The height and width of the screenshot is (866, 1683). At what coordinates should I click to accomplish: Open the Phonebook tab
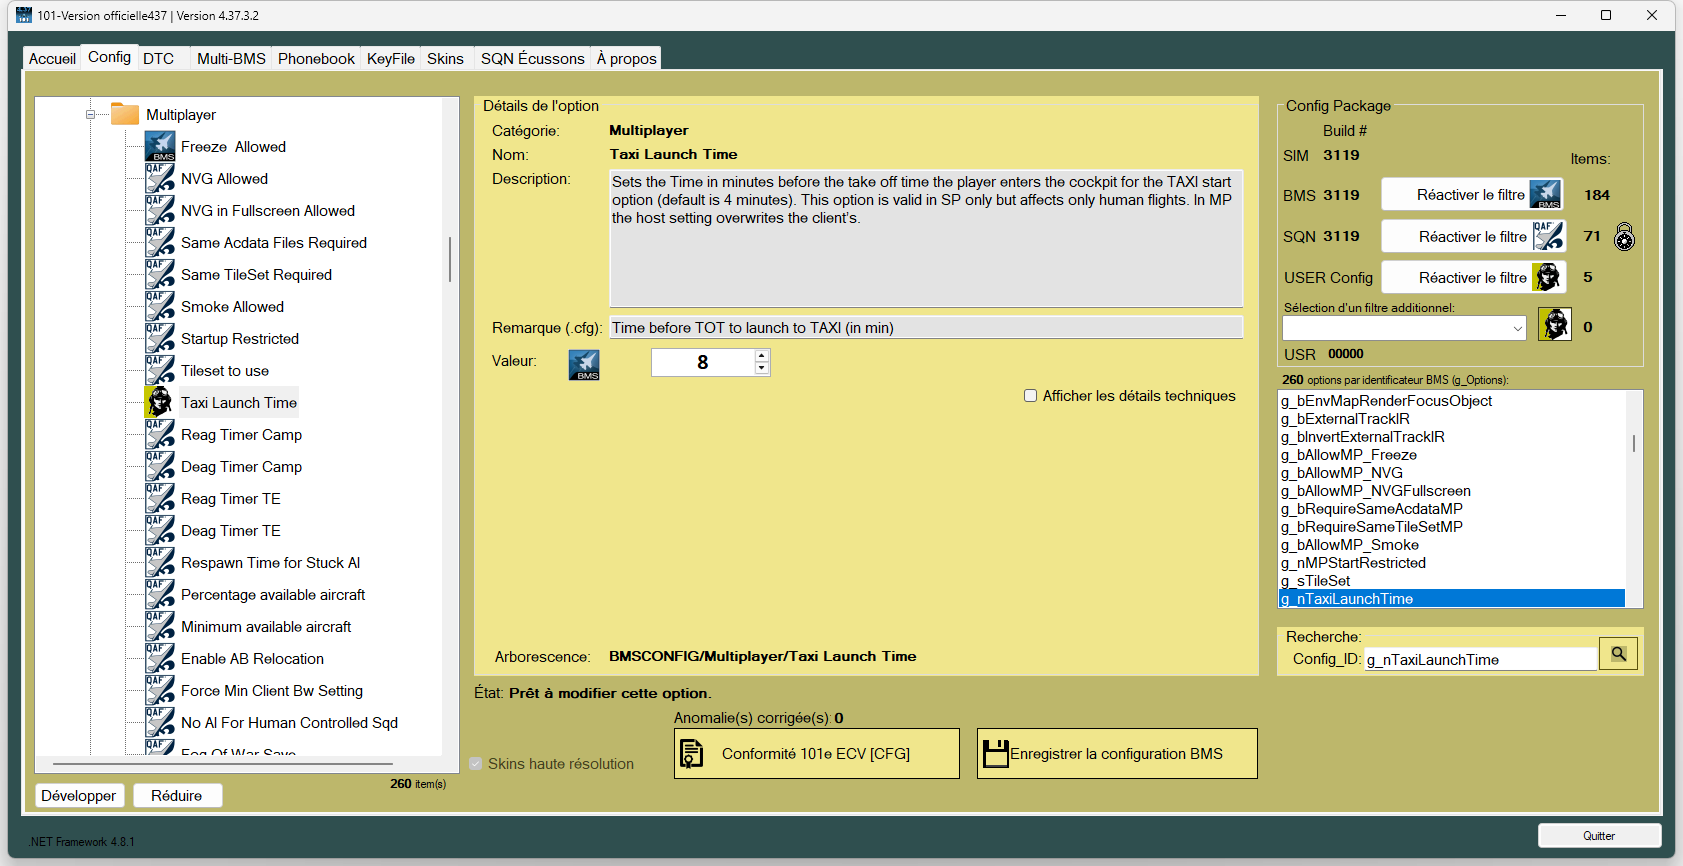click(316, 59)
